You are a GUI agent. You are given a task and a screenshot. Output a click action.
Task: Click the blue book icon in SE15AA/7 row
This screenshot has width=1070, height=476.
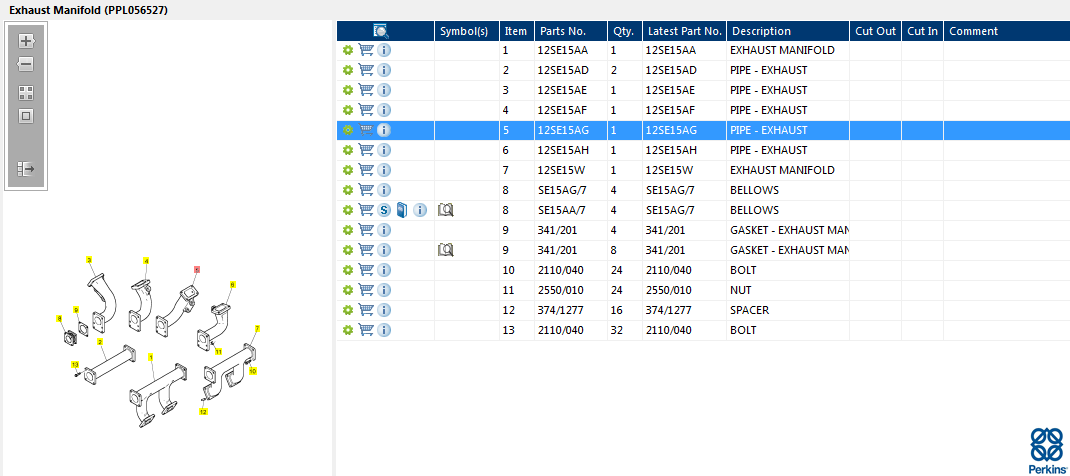[x=402, y=210]
